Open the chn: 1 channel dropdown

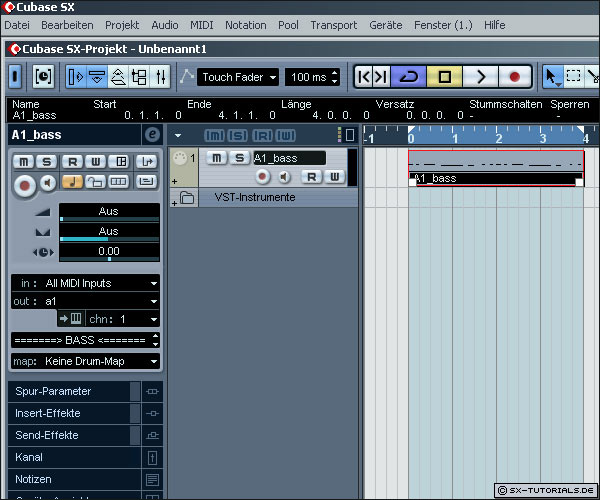pos(122,319)
